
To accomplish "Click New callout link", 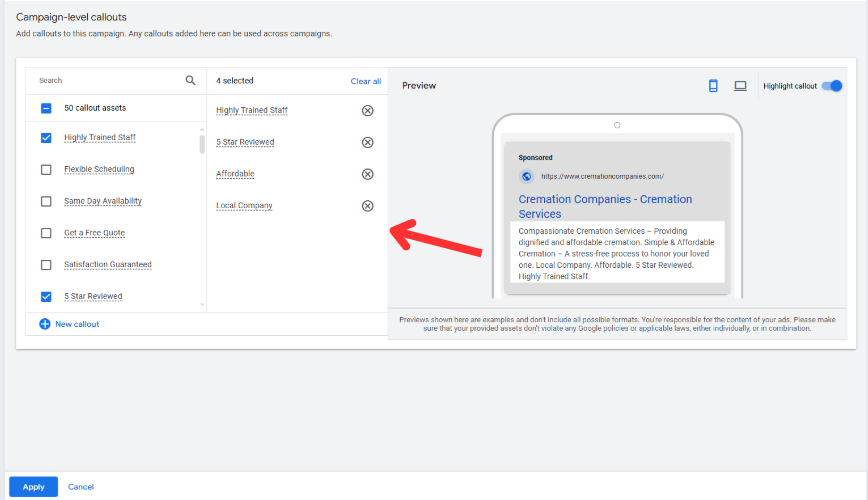I will [x=77, y=324].
